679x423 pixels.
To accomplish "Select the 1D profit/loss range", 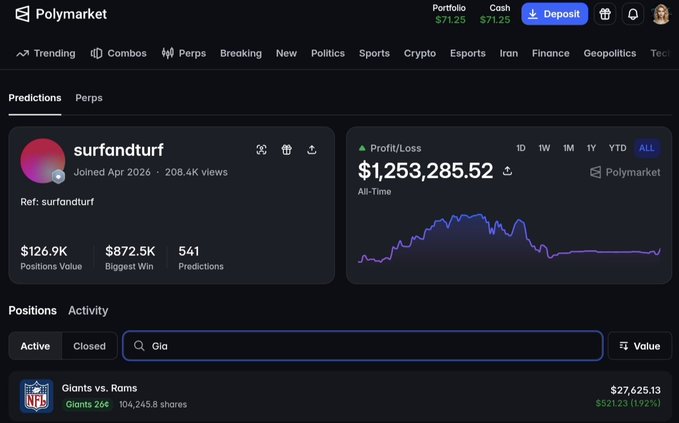I will click(x=521, y=148).
